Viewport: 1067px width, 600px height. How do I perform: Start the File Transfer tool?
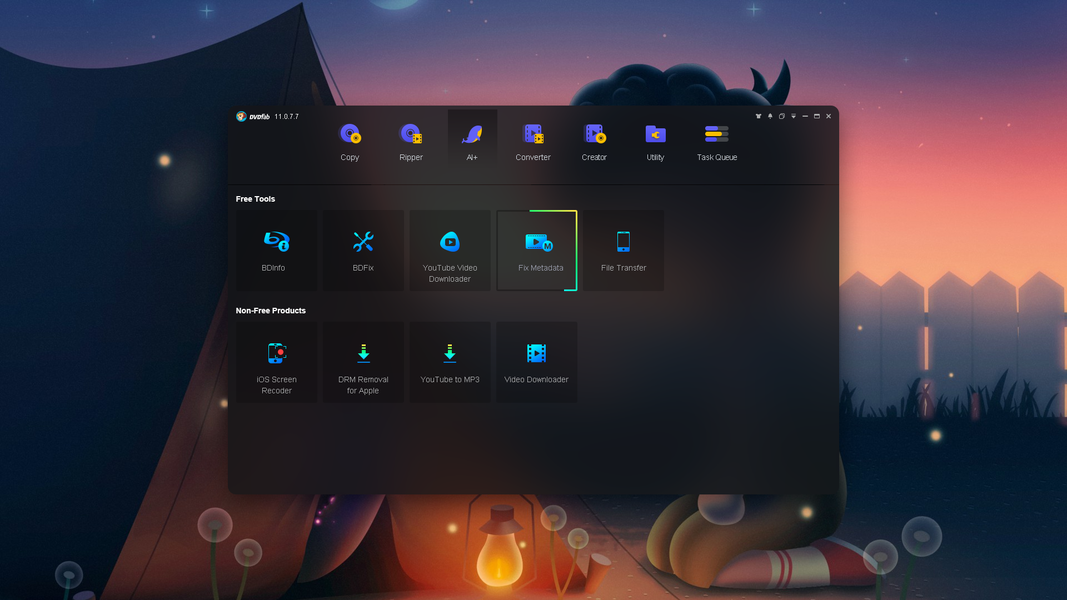click(x=623, y=250)
